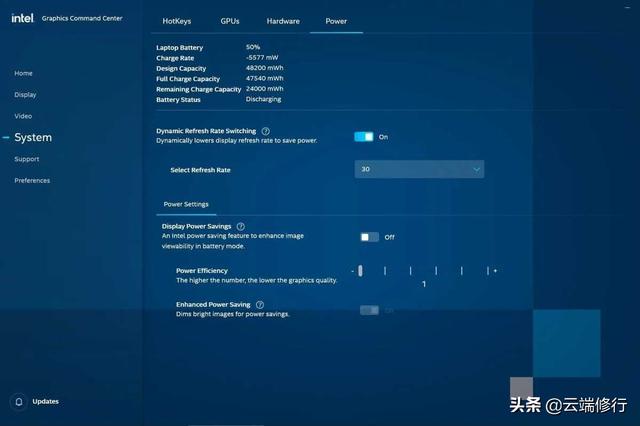Toggle Enhanced Power Saving switch

pyautogui.click(x=369, y=311)
